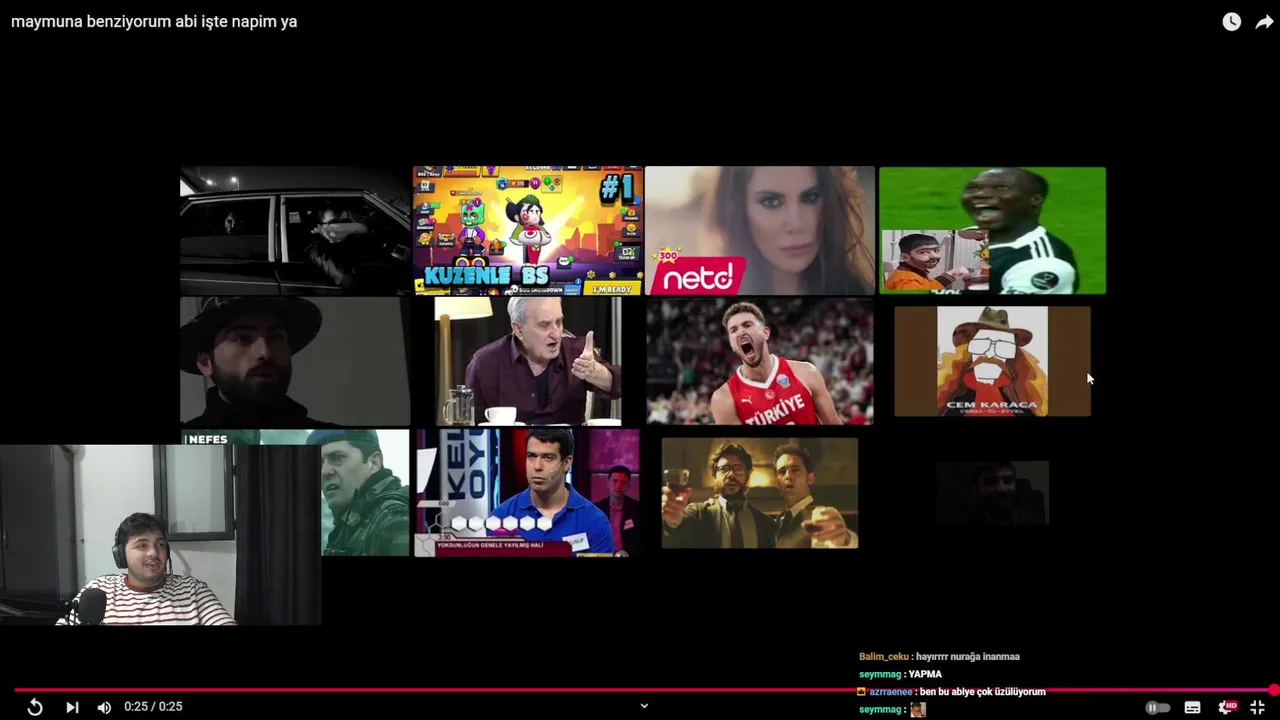Open the netd music video suggestion

pyautogui.click(x=760, y=231)
